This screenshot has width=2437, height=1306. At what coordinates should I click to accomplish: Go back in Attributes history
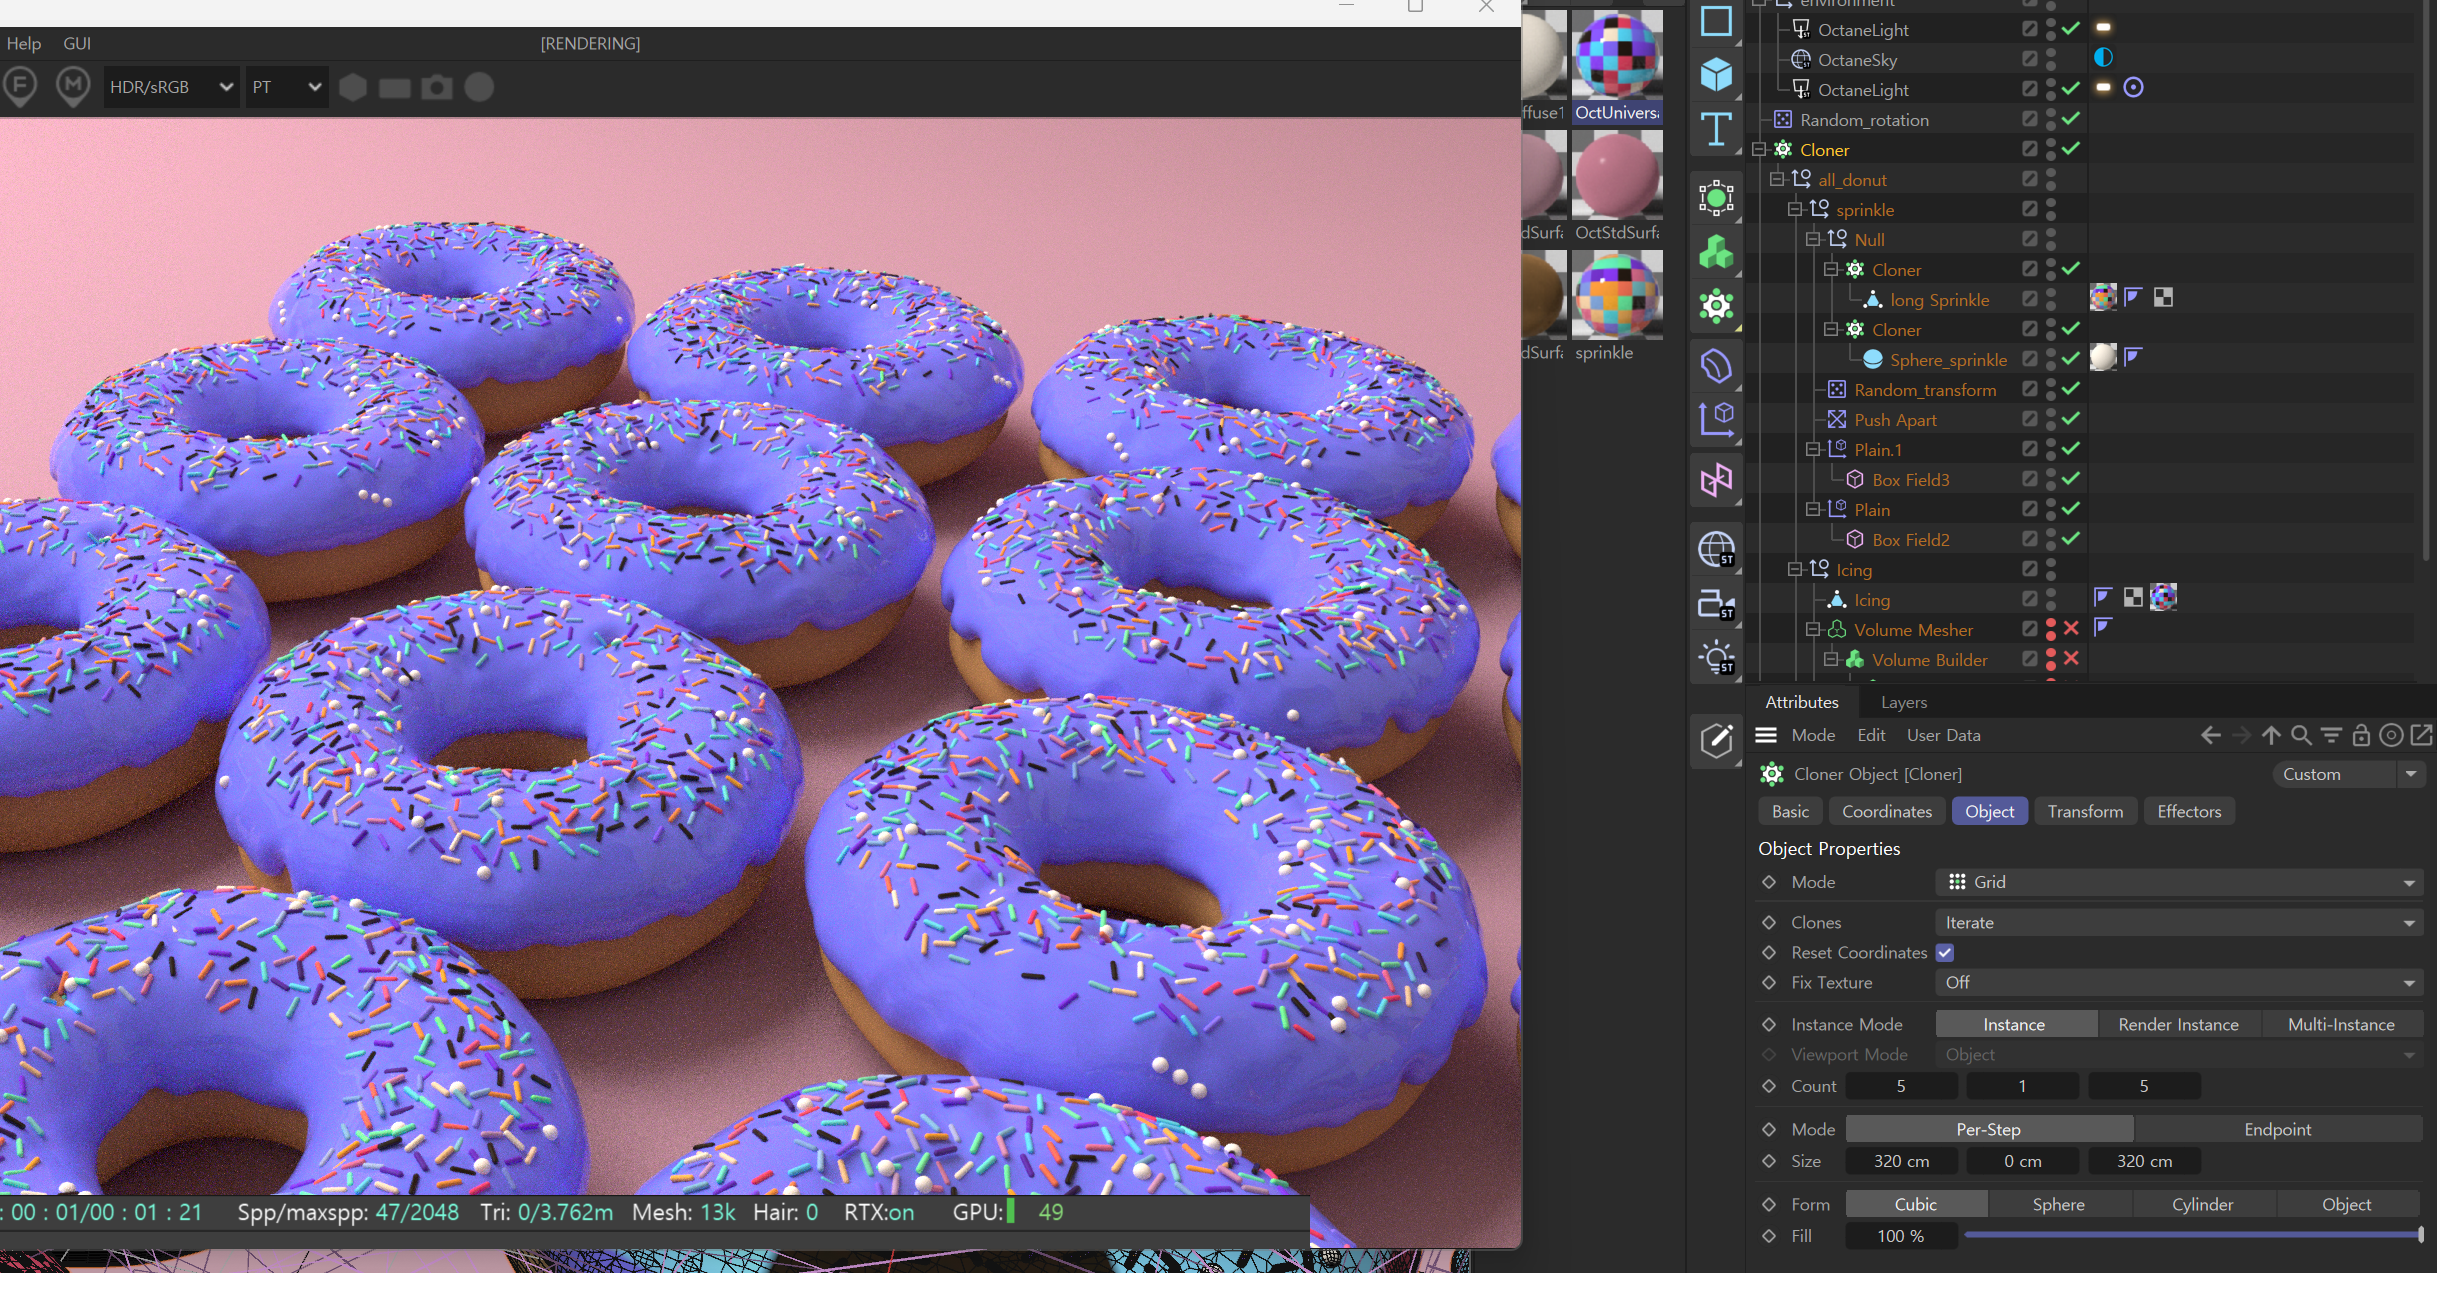coord(2210,736)
